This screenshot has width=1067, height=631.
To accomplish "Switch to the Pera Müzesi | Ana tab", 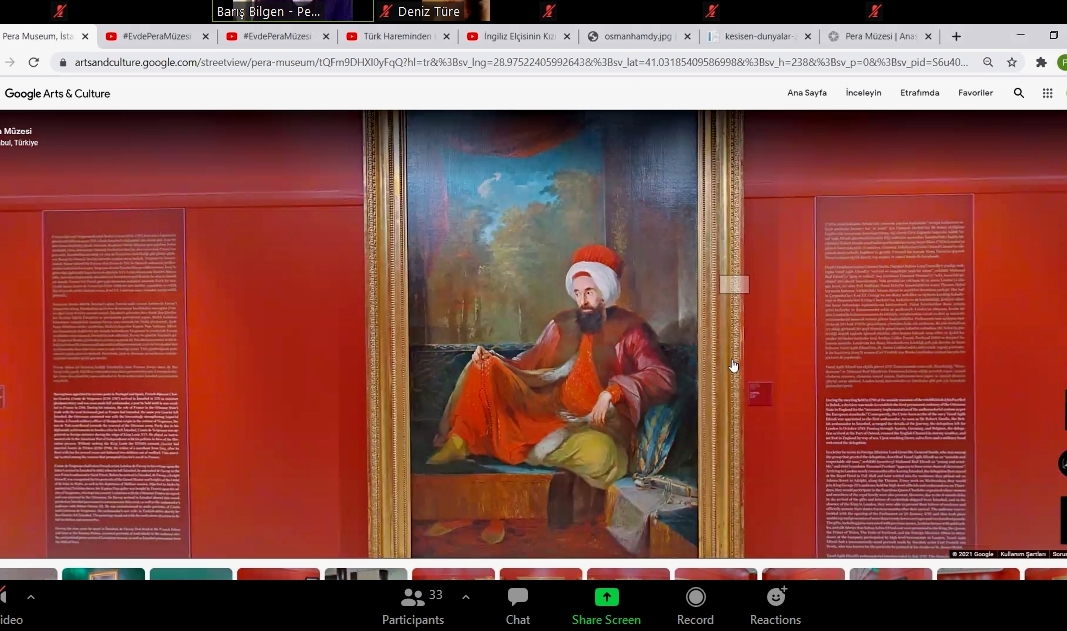I will 879,36.
